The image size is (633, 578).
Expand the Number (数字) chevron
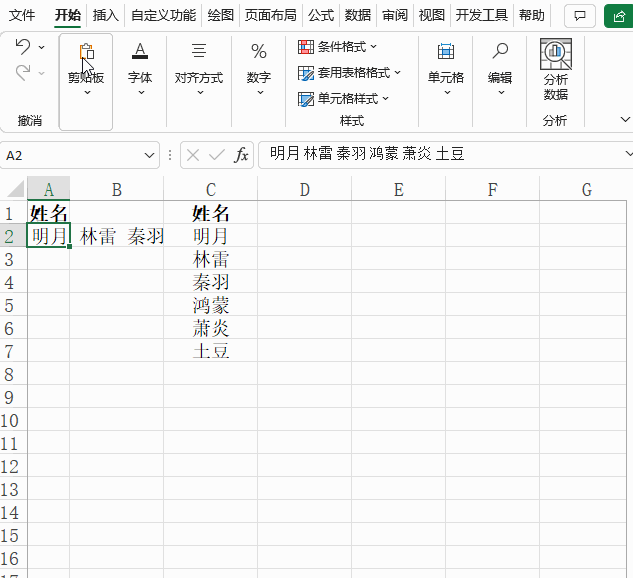pyautogui.click(x=260, y=93)
